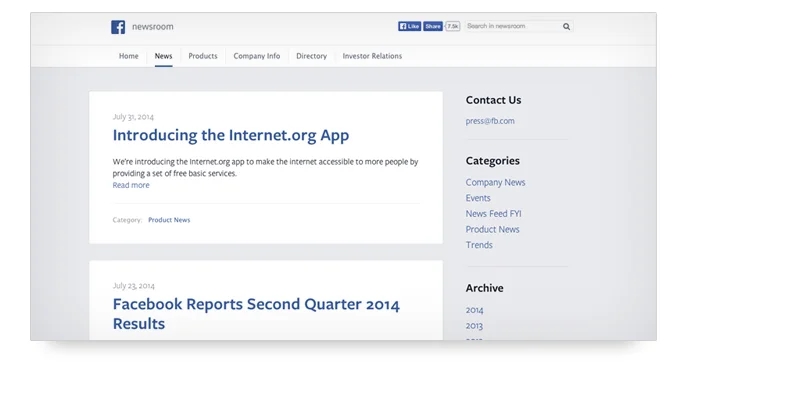Open the Products tab

click(x=203, y=56)
